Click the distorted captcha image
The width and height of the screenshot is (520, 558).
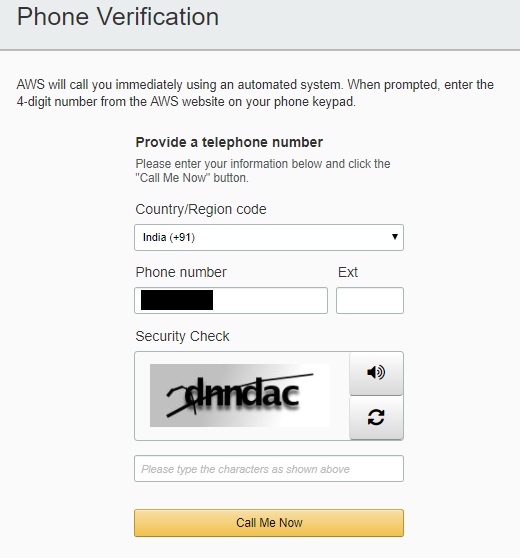(240, 395)
